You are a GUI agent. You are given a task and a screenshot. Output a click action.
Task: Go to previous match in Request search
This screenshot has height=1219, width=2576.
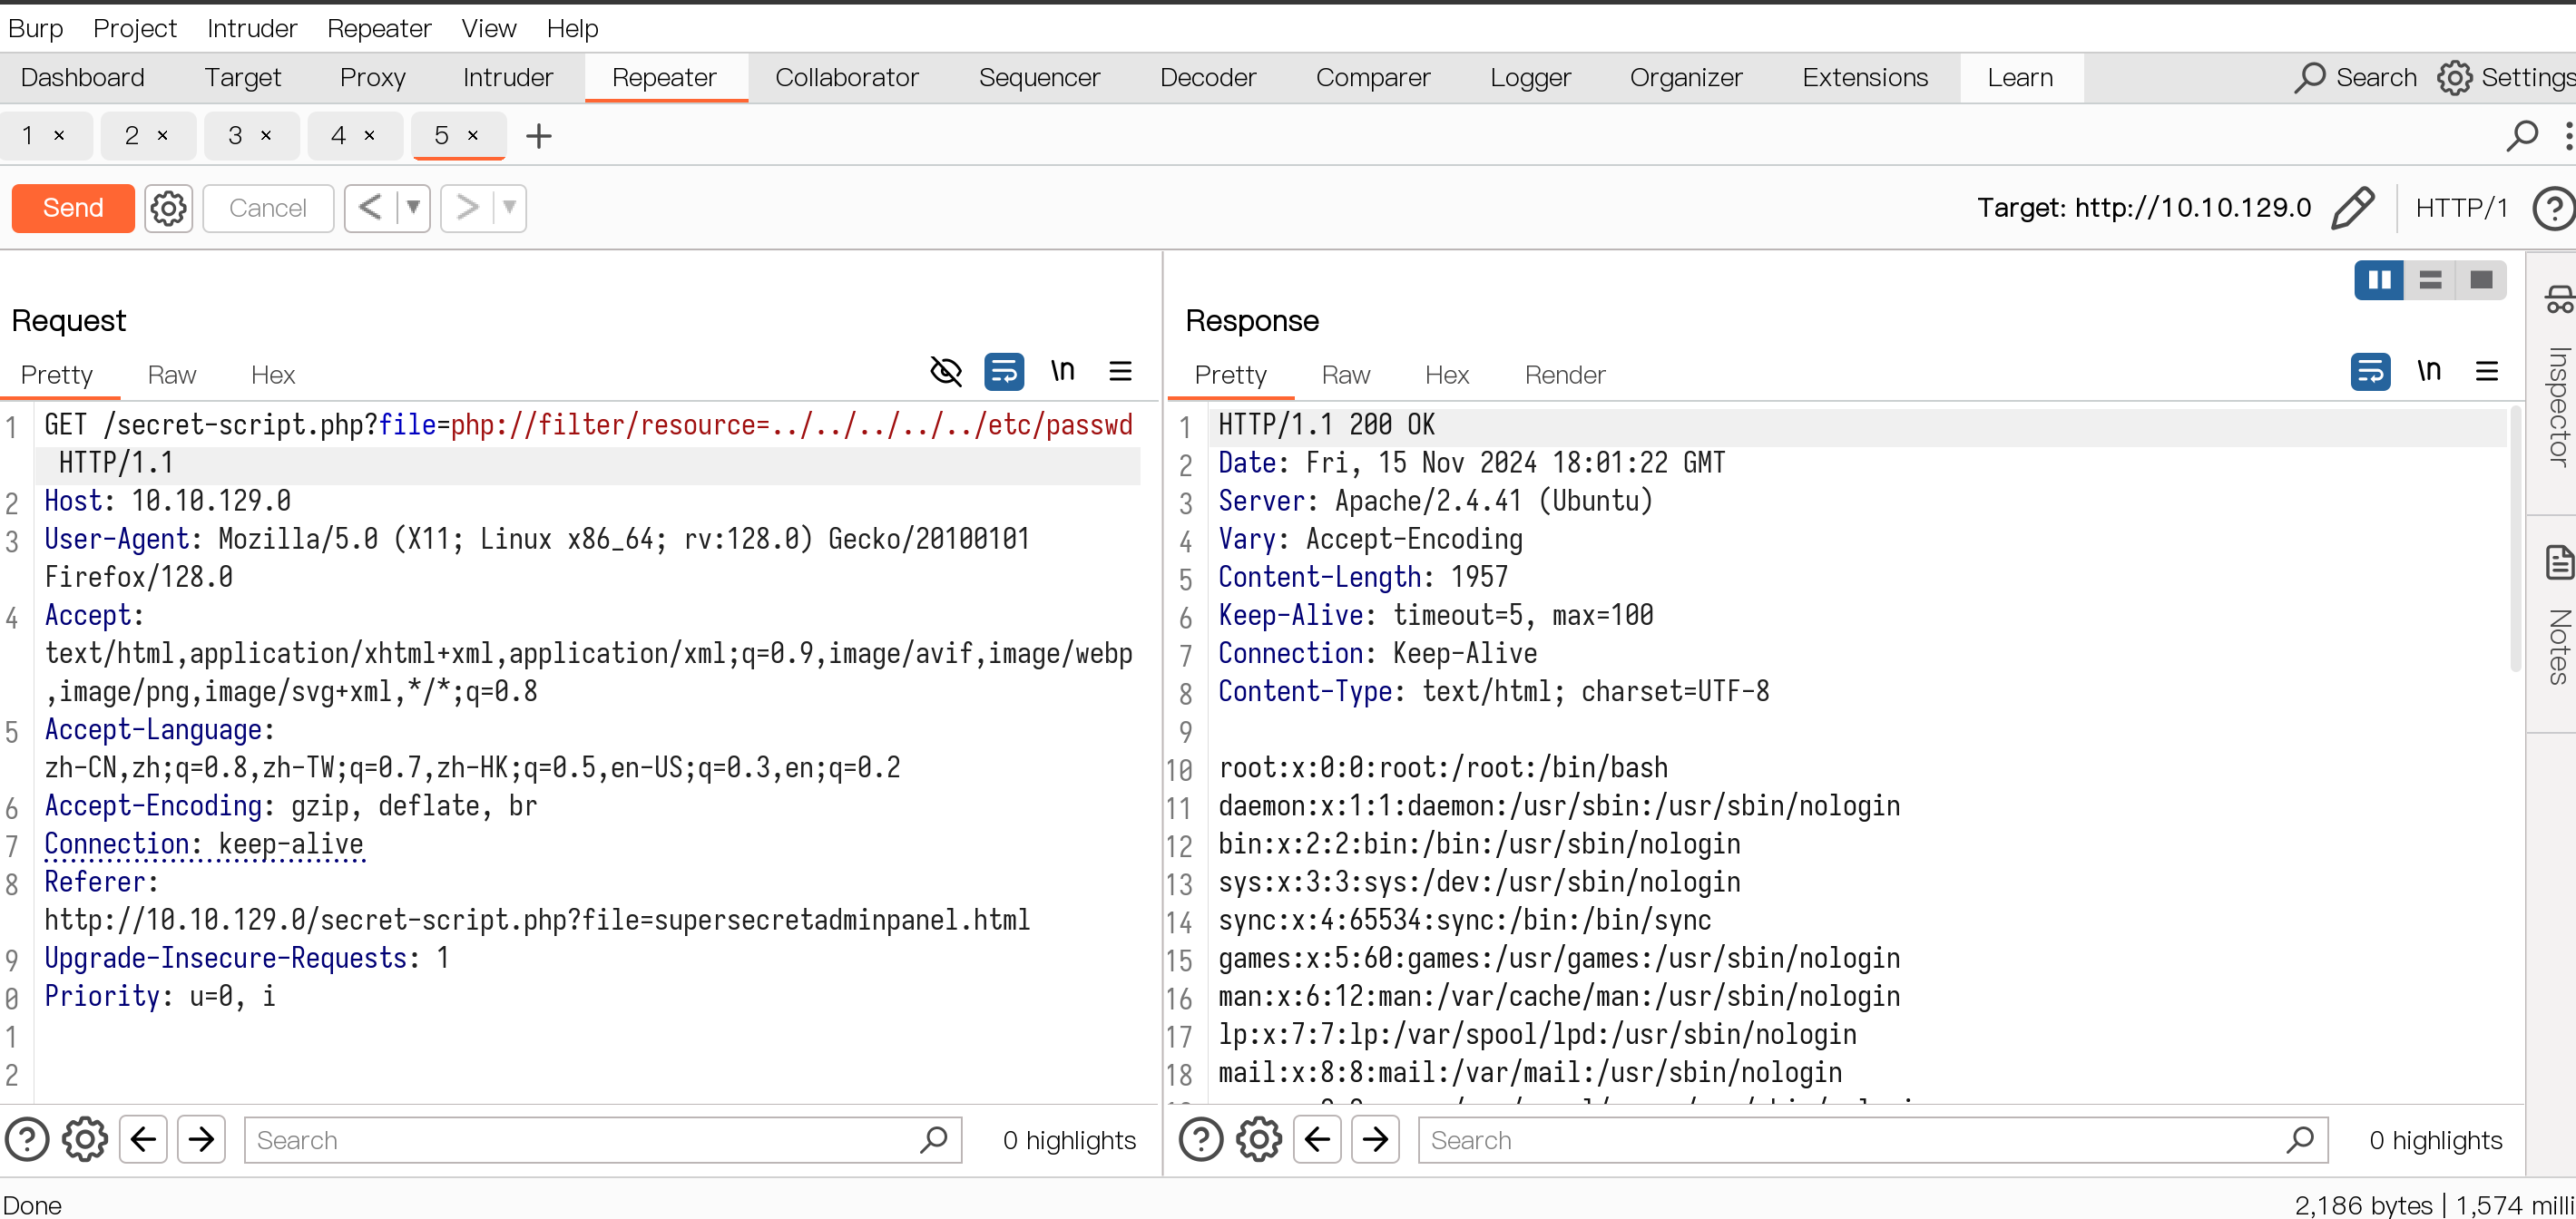click(143, 1139)
